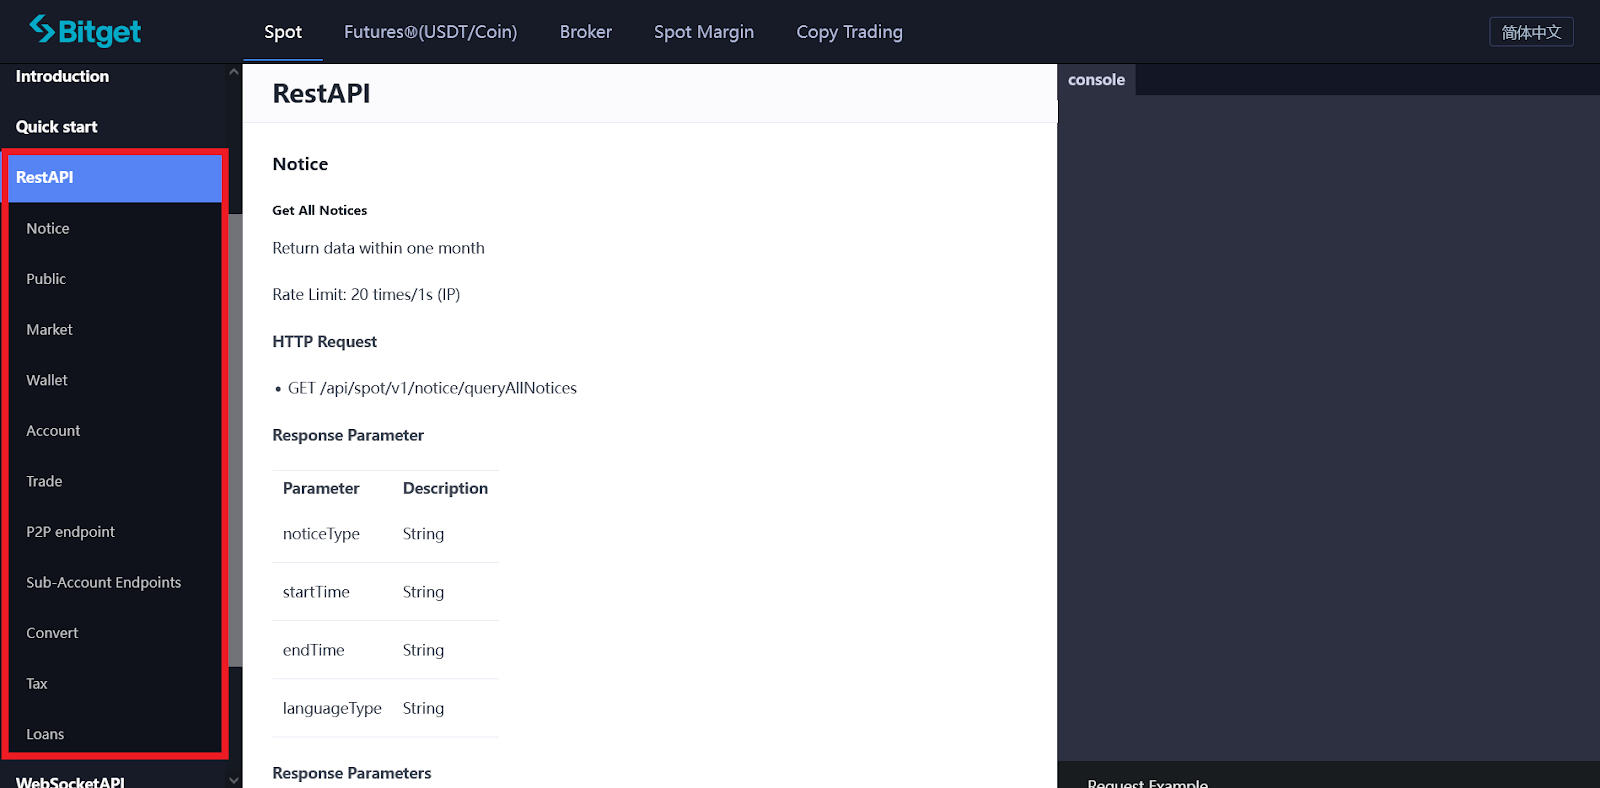Open the Futures (USDT/Coin) tab
The image size is (1600, 788).
(431, 32)
